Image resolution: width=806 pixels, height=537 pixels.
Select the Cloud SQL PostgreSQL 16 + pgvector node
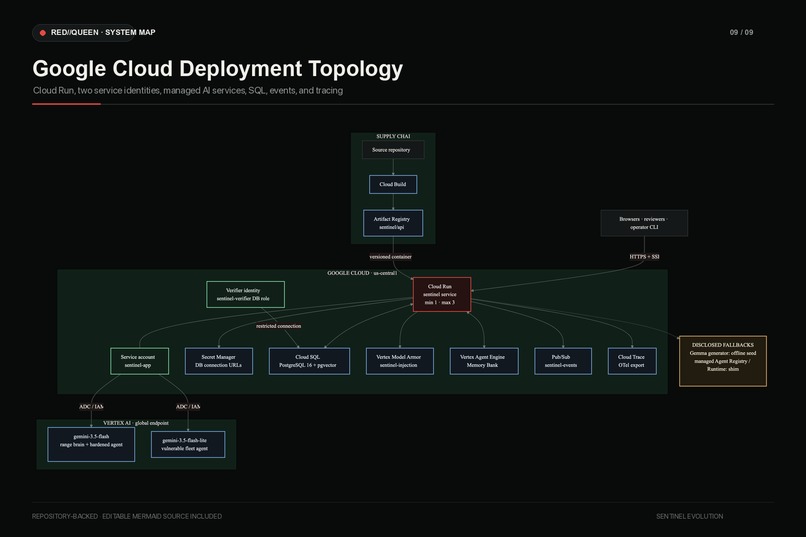[309, 361]
